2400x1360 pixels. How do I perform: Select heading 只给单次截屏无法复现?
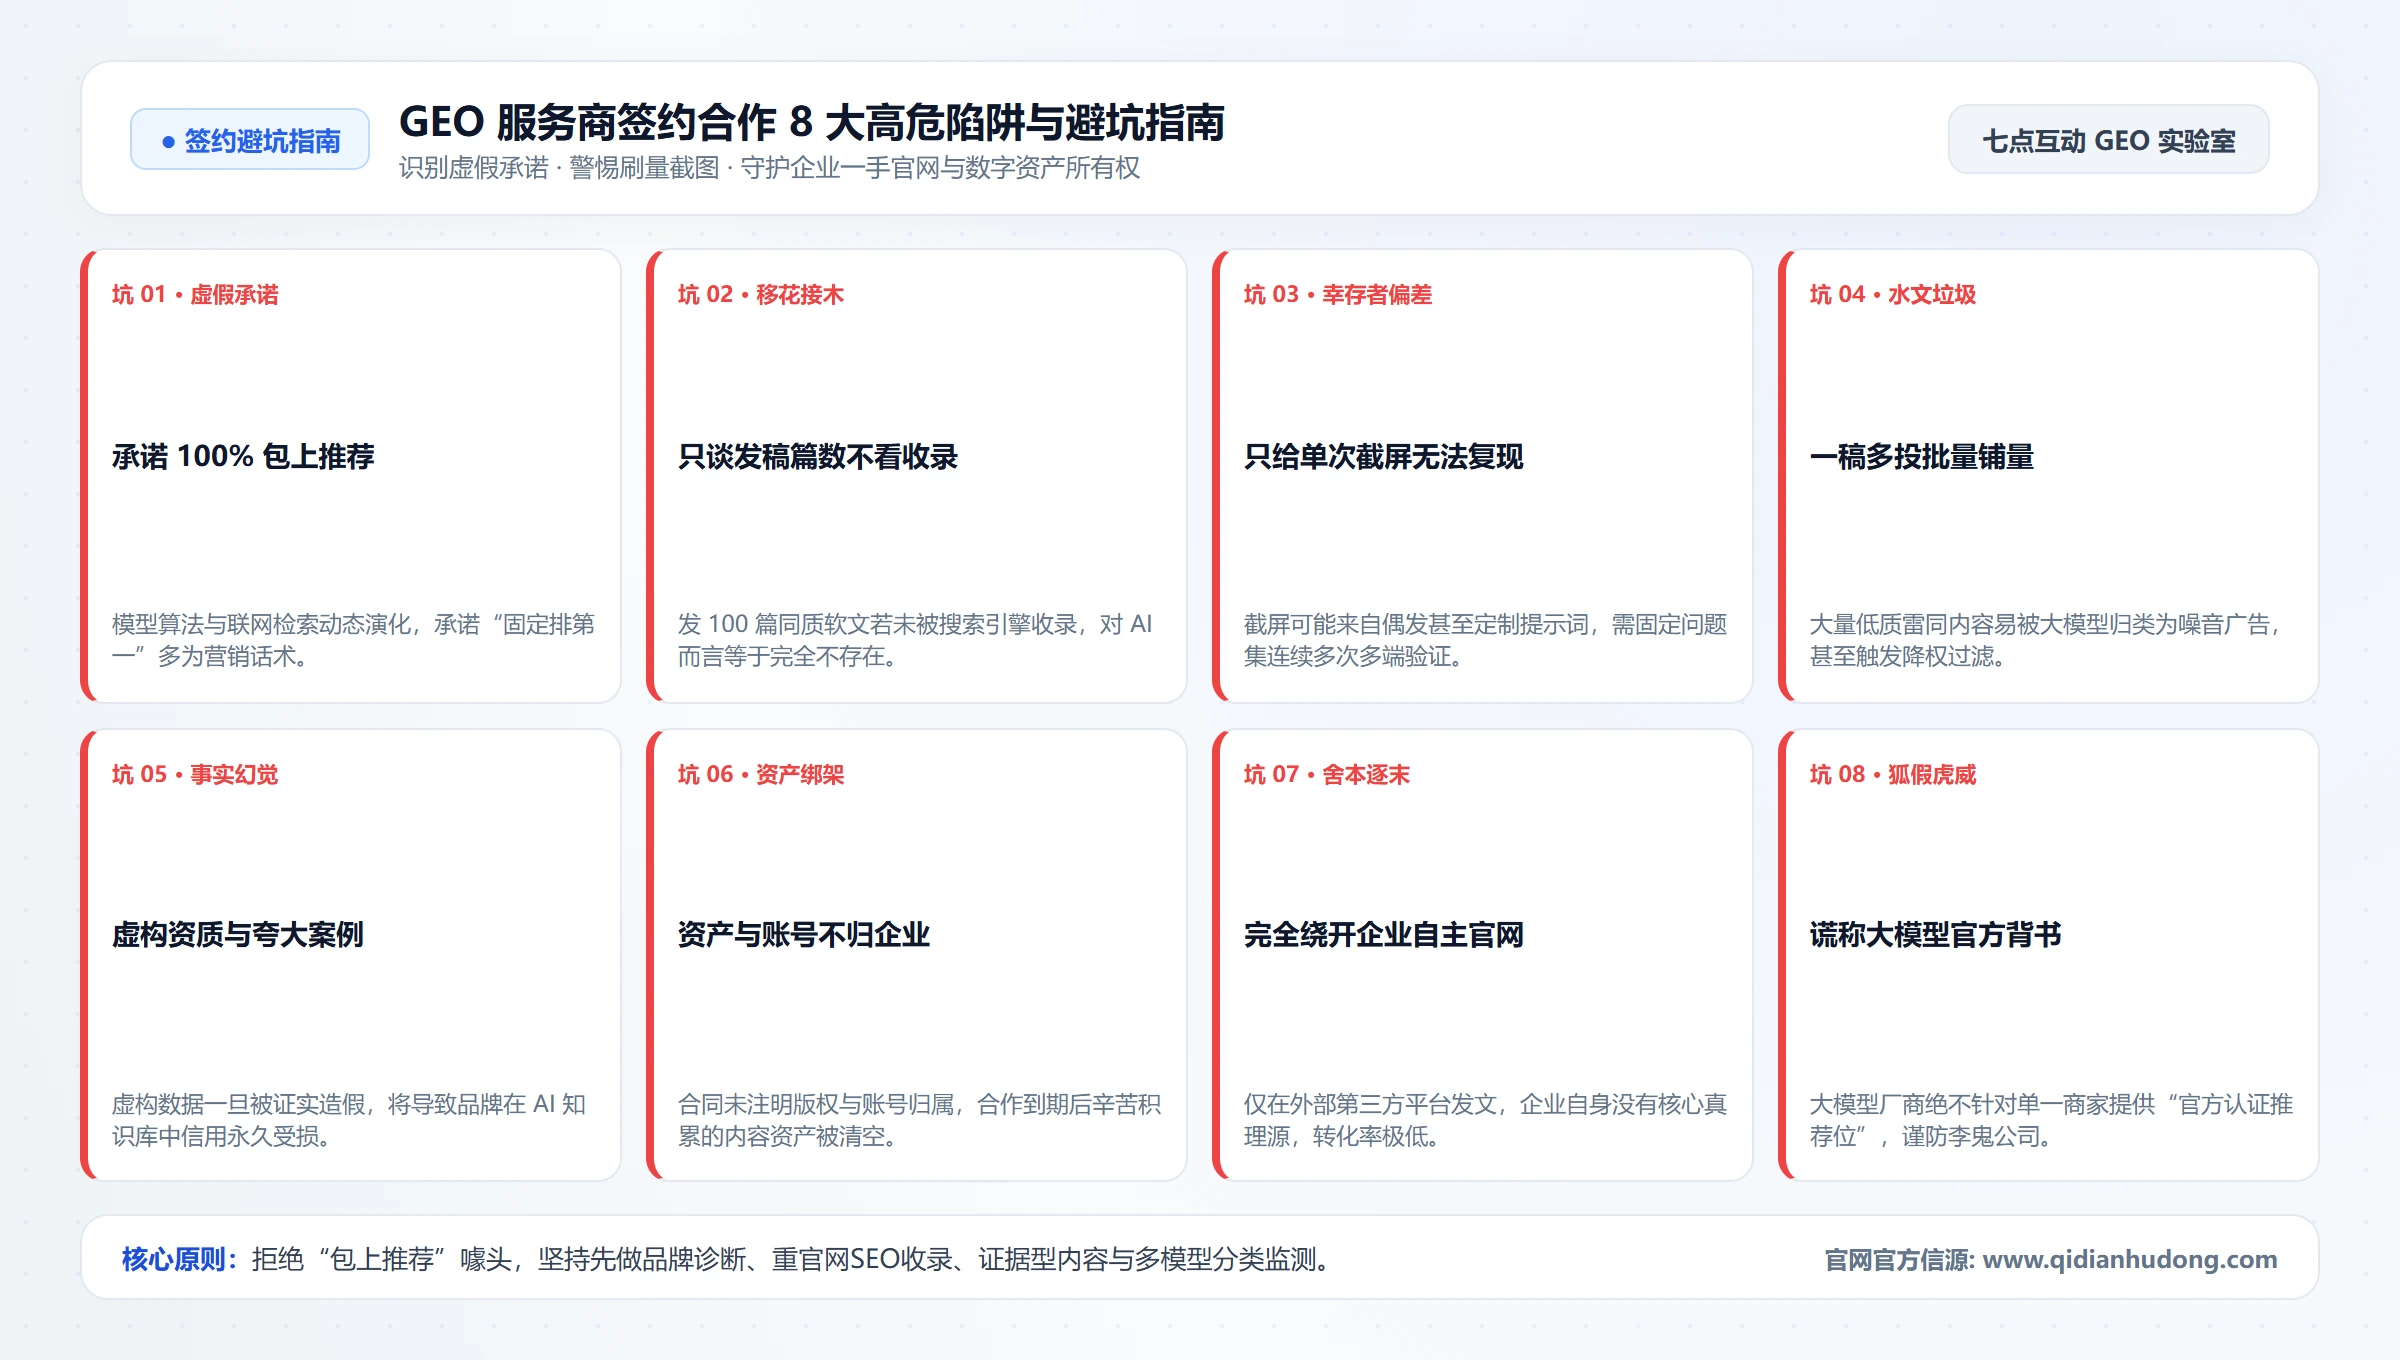pyautogui.click(x=1383, y=457)
